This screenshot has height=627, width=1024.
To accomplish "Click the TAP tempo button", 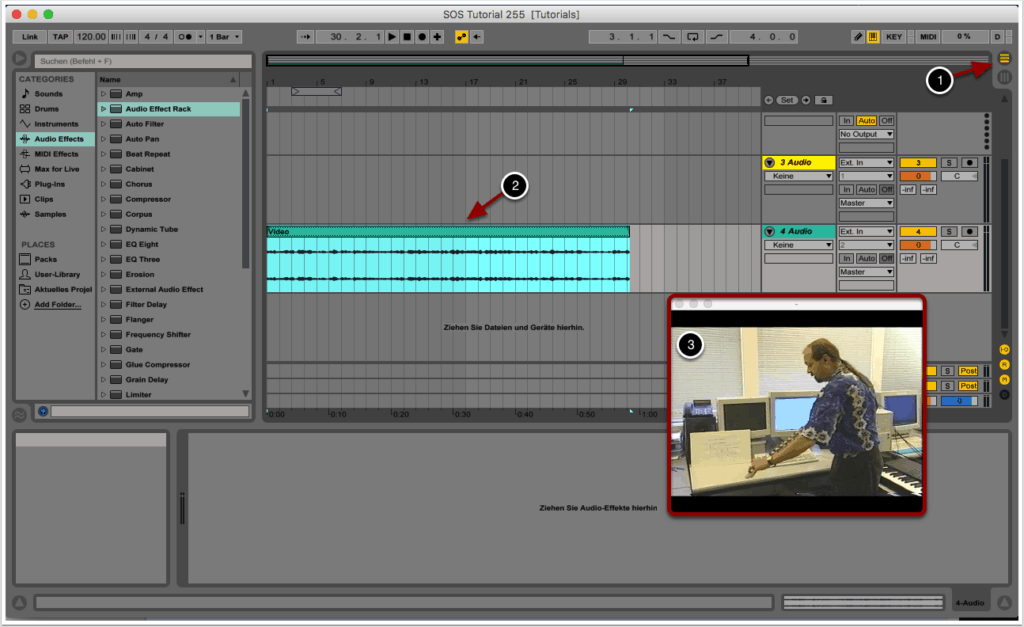I will 61,37.
